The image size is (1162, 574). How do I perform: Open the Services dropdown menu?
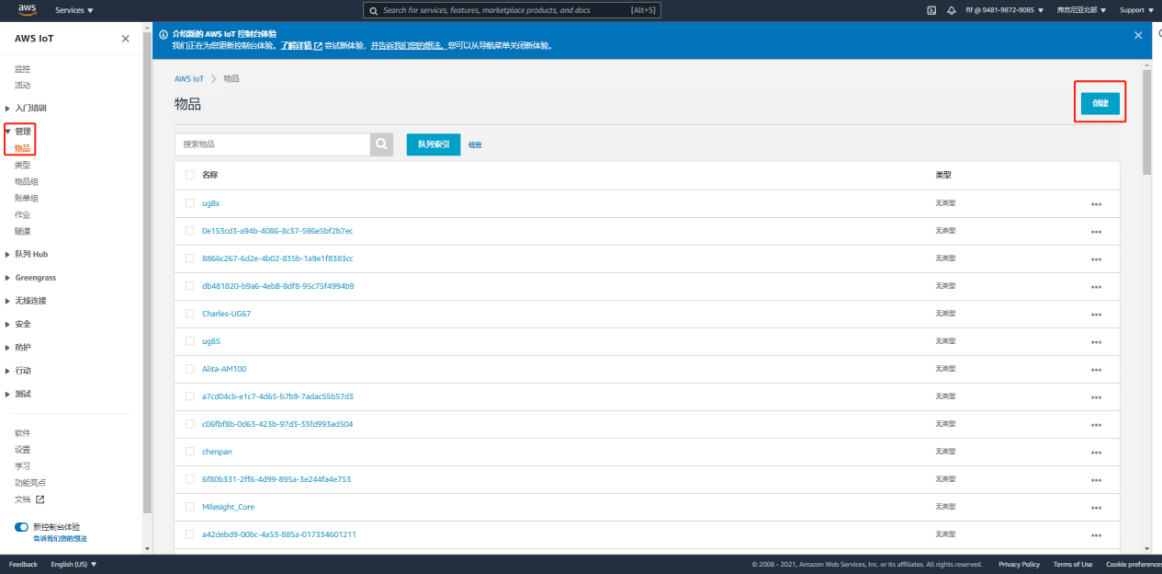click(x=75, y=10)
